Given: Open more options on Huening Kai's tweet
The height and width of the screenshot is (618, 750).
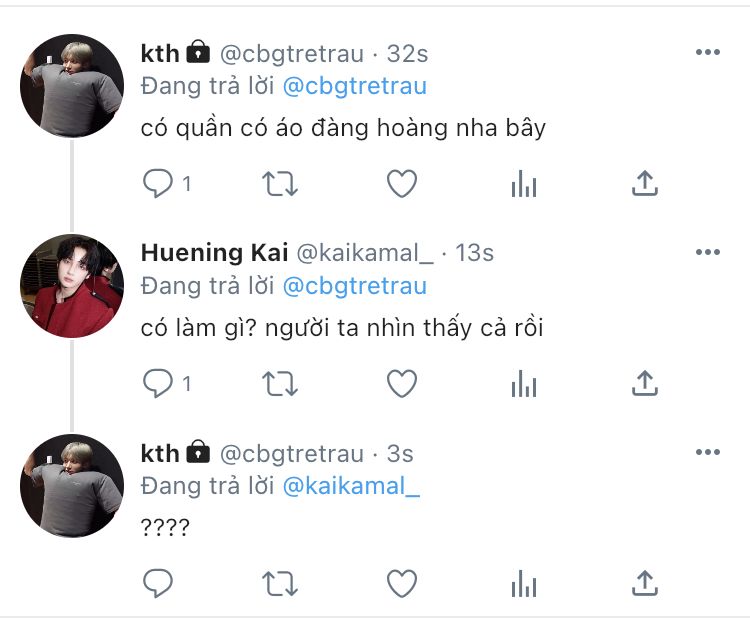Looking at the screenshot, I should (708, 252).
